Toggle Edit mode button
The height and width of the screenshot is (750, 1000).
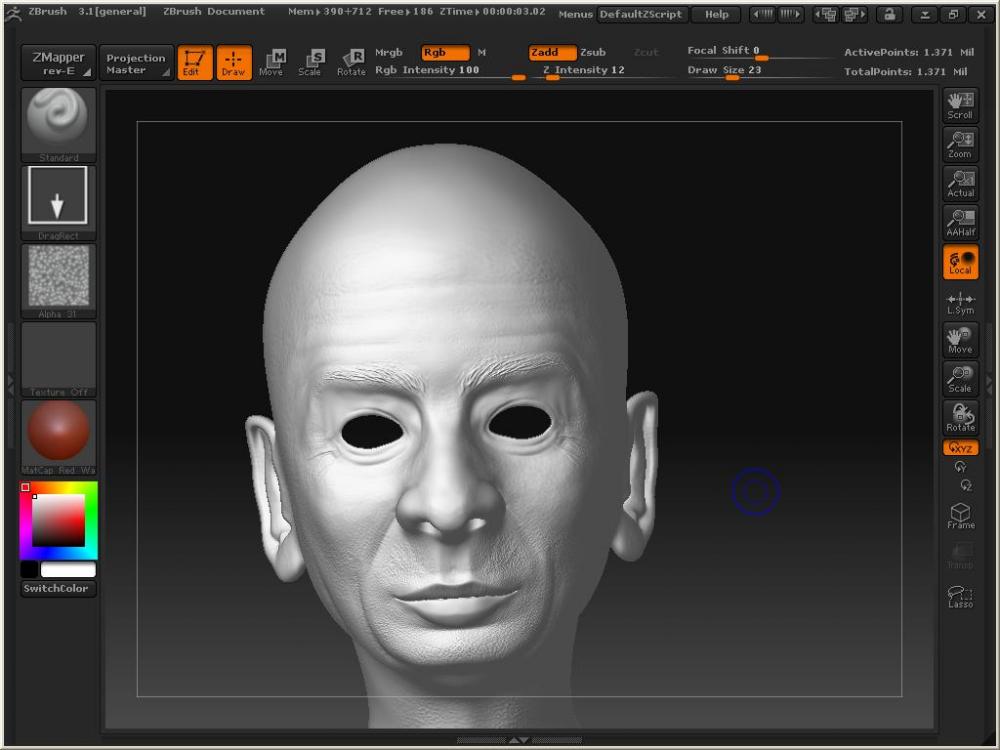tap(194, 63)
